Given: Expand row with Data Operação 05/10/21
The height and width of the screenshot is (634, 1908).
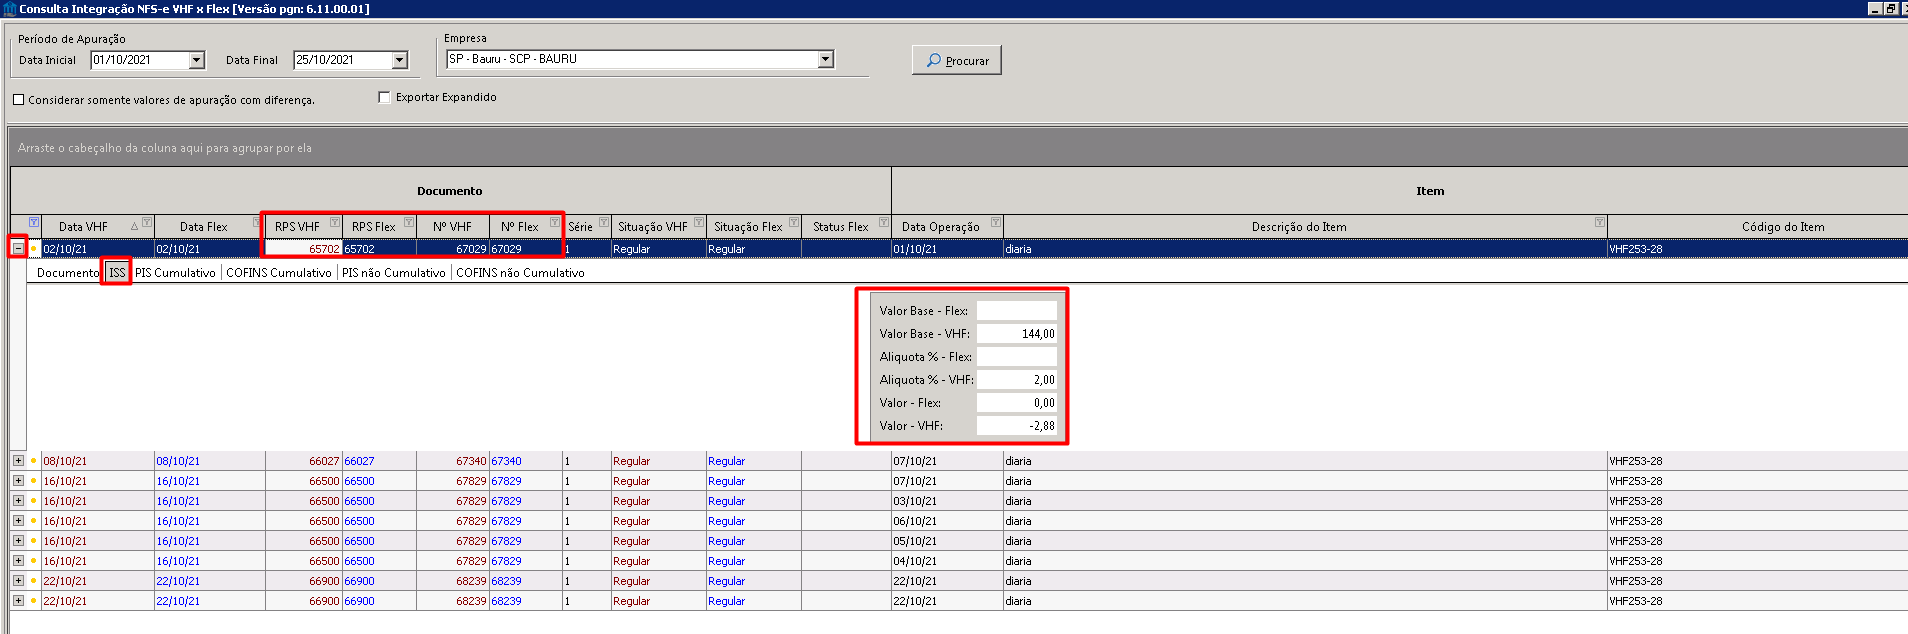Looking at the screenshot, I should [x=18, y=541].
